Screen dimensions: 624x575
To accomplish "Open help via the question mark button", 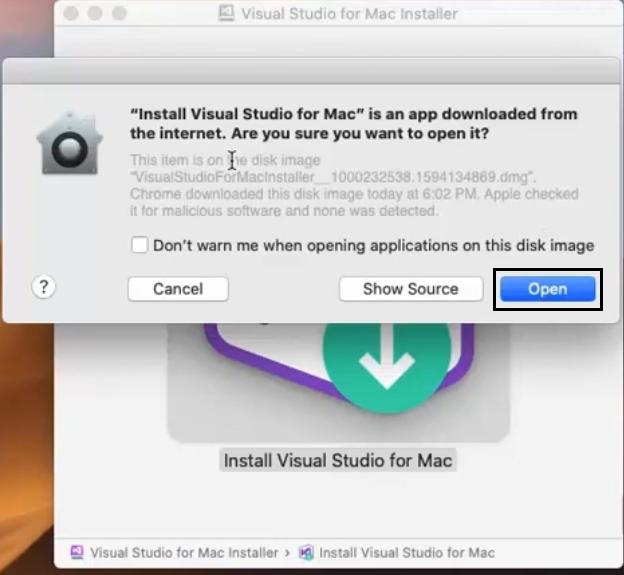I will (x=44, y=287).
